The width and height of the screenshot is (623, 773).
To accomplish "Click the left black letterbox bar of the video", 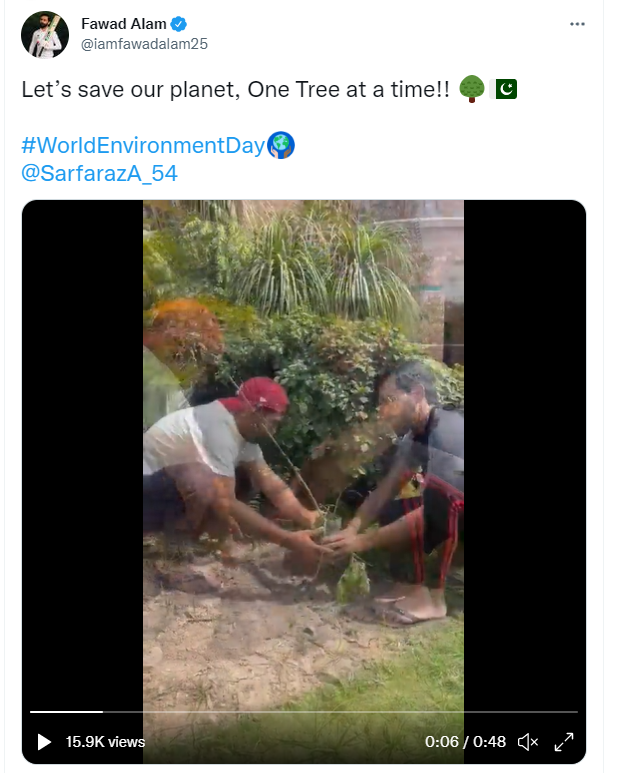I will pos(82,450).
